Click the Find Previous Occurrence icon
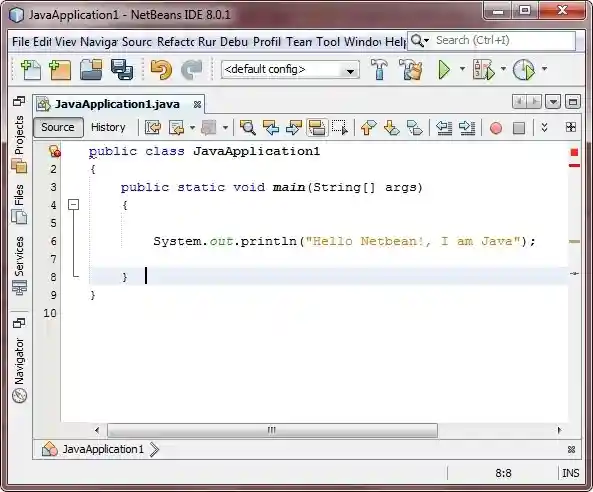Screen dimensions: 593x492 [271, 127]
